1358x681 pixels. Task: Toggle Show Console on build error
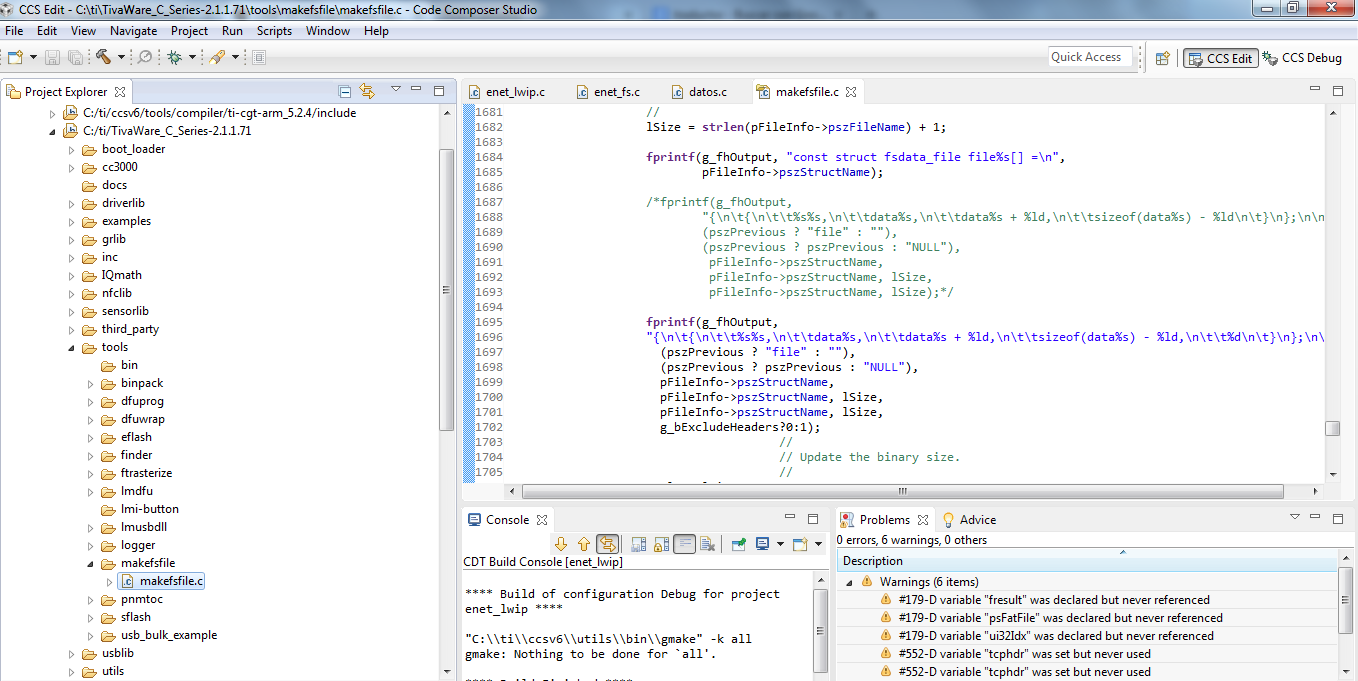click(x=607, y=544)
